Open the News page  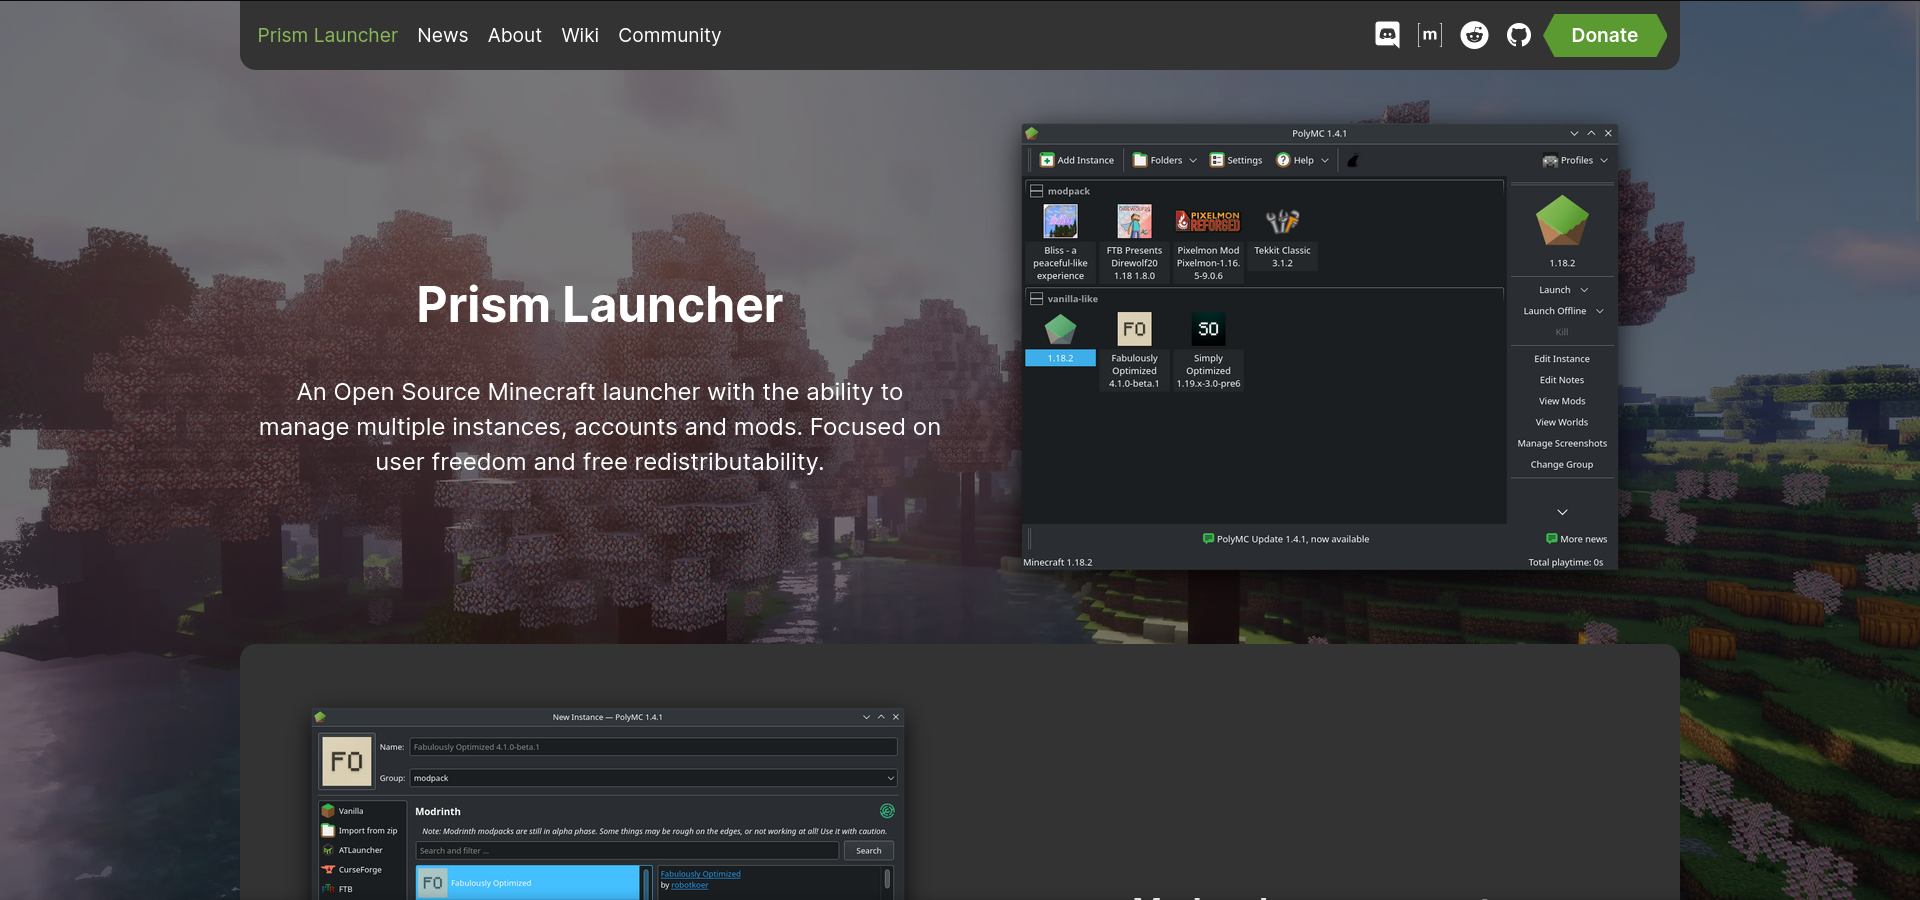pos(442,35)
